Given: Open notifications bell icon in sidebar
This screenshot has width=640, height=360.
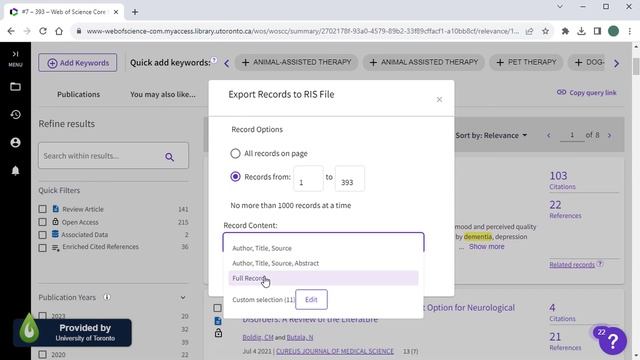Looking at the screenshot, I should (15, 171).
